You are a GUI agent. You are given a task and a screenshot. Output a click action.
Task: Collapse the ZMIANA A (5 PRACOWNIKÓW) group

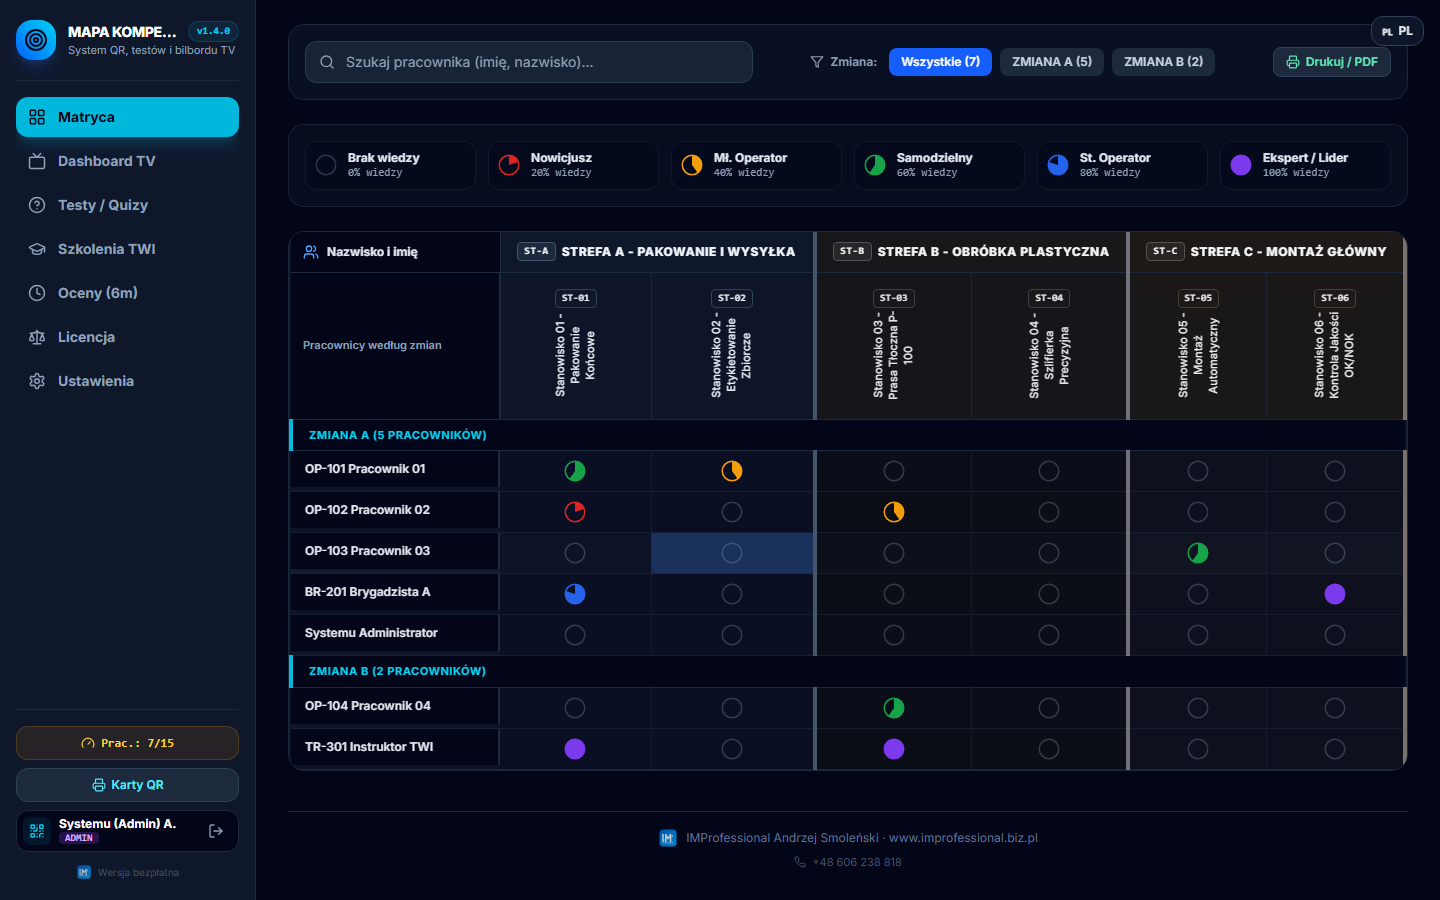[x=397, y=435]
